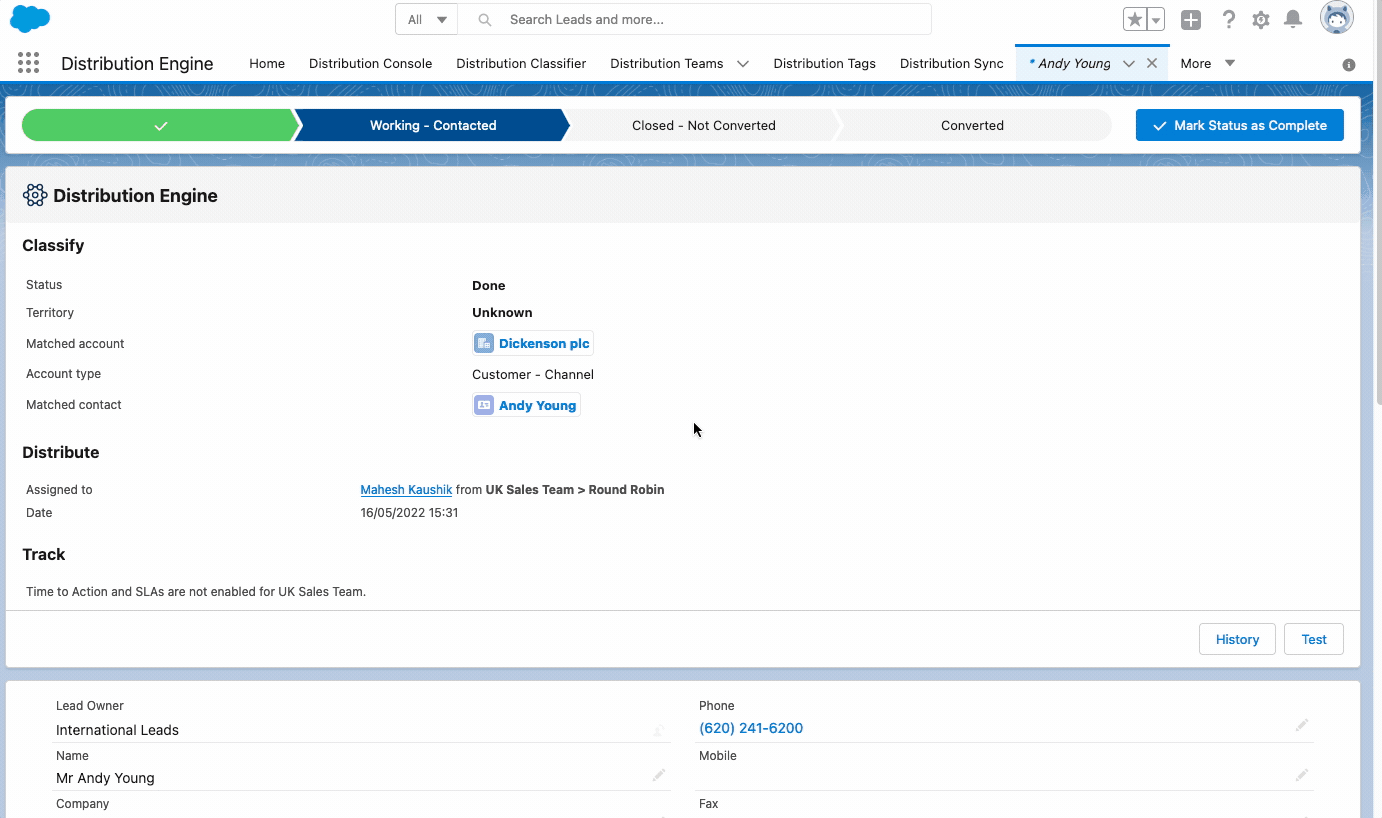Screen dimensions: 1382x818
Task: Open the user profile avatar
Action: [x=1337, y=18]
